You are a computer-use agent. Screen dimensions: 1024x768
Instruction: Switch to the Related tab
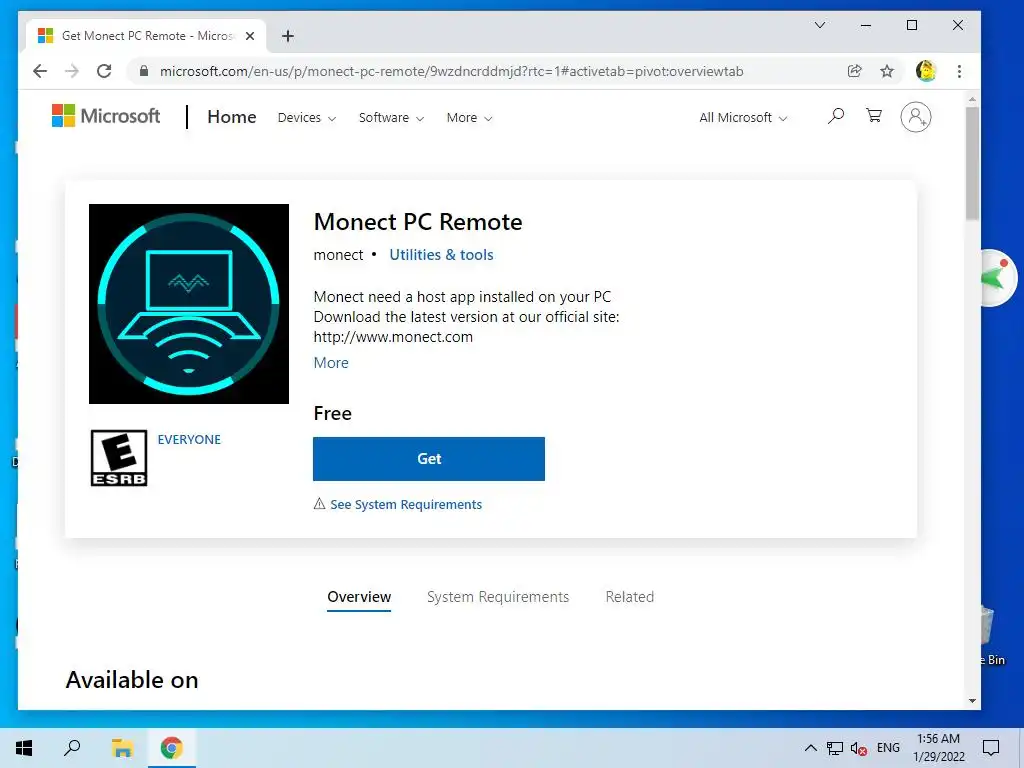[630, 597]
